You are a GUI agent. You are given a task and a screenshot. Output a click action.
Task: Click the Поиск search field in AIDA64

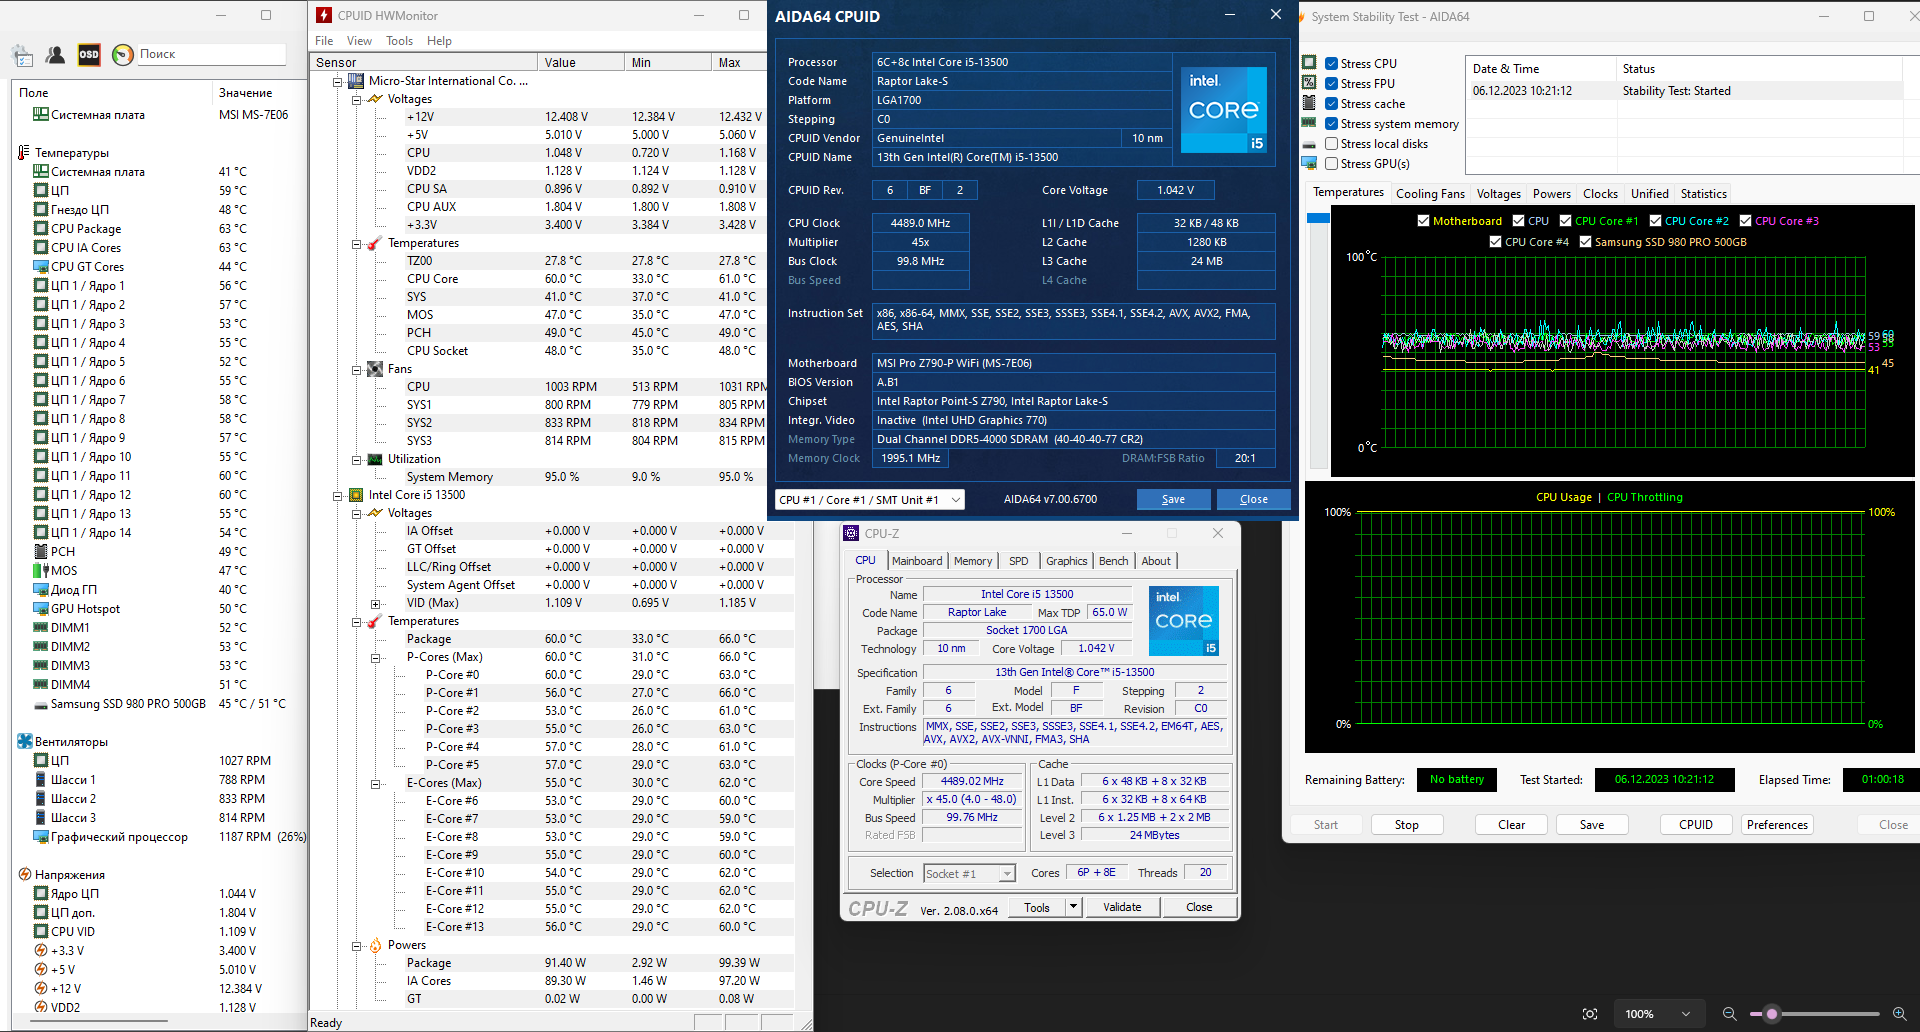[x=211, y=54]
